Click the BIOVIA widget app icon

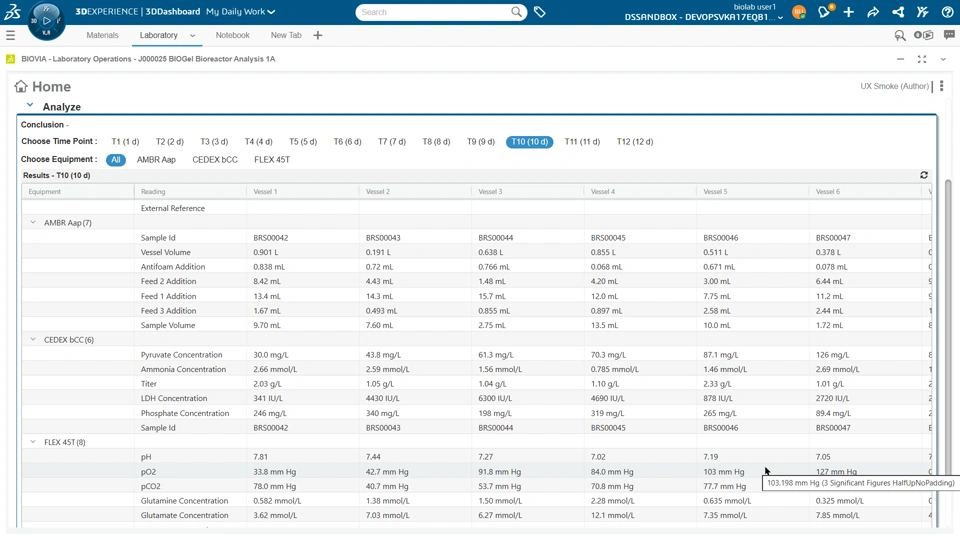tap(10, 59)
